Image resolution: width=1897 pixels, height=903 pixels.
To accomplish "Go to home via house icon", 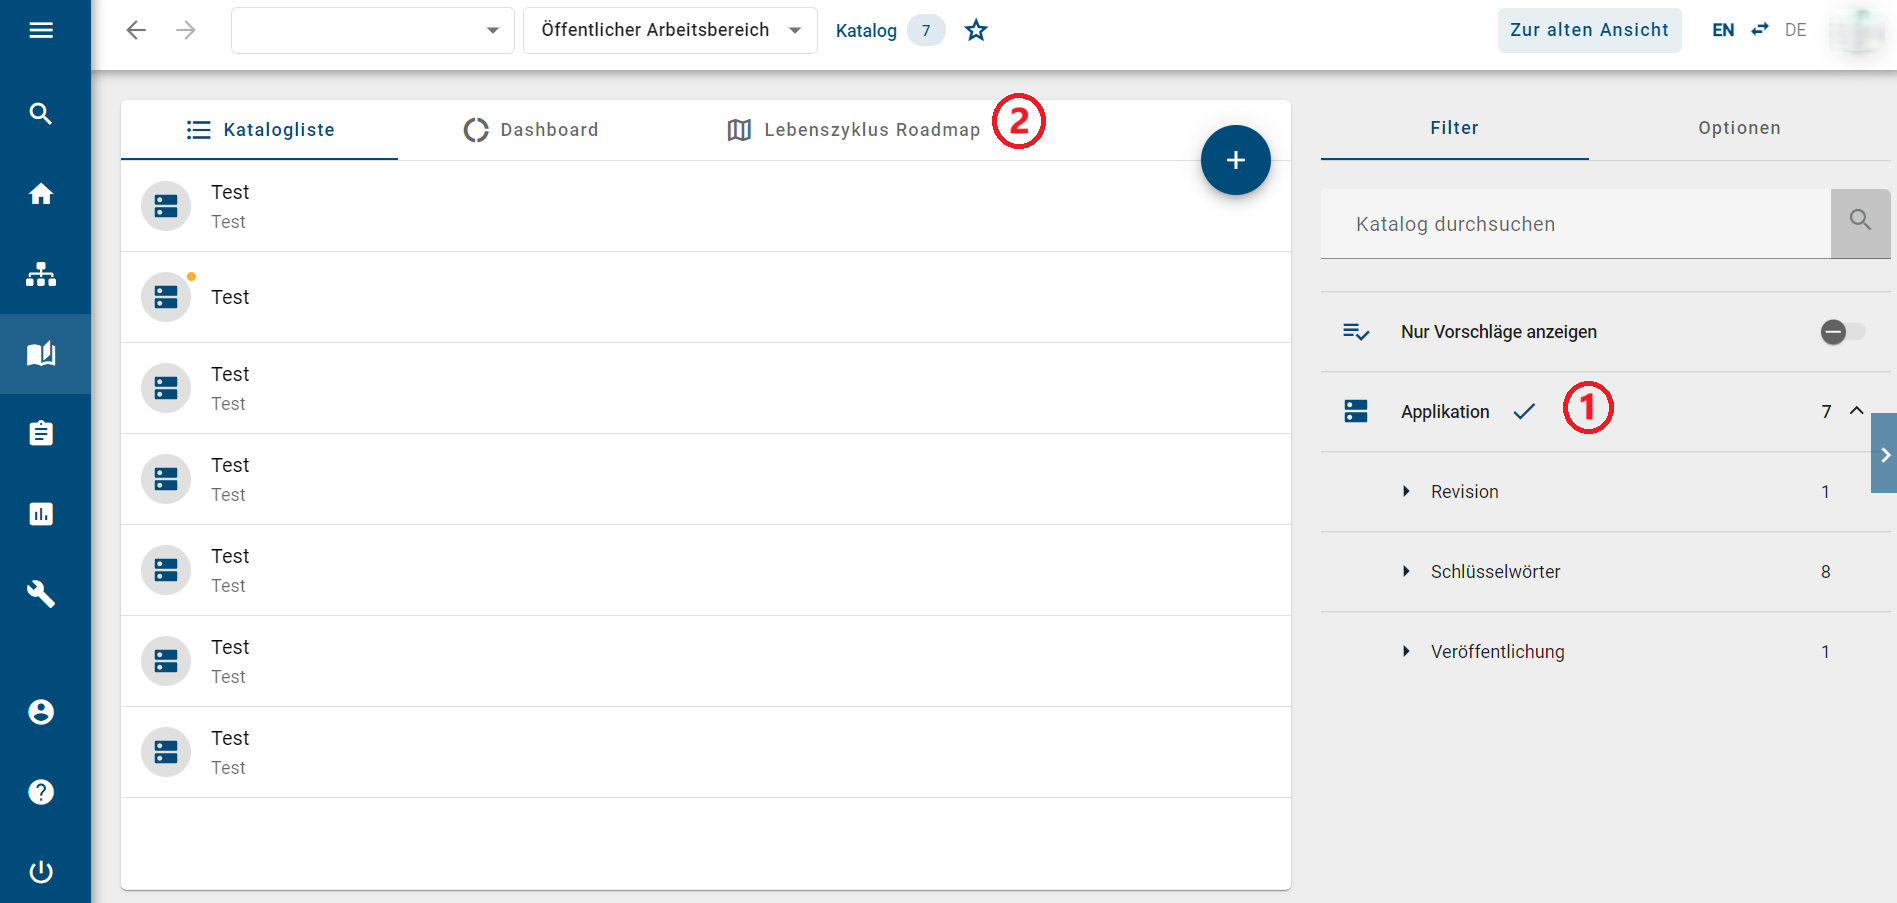I will pos(41,194).
